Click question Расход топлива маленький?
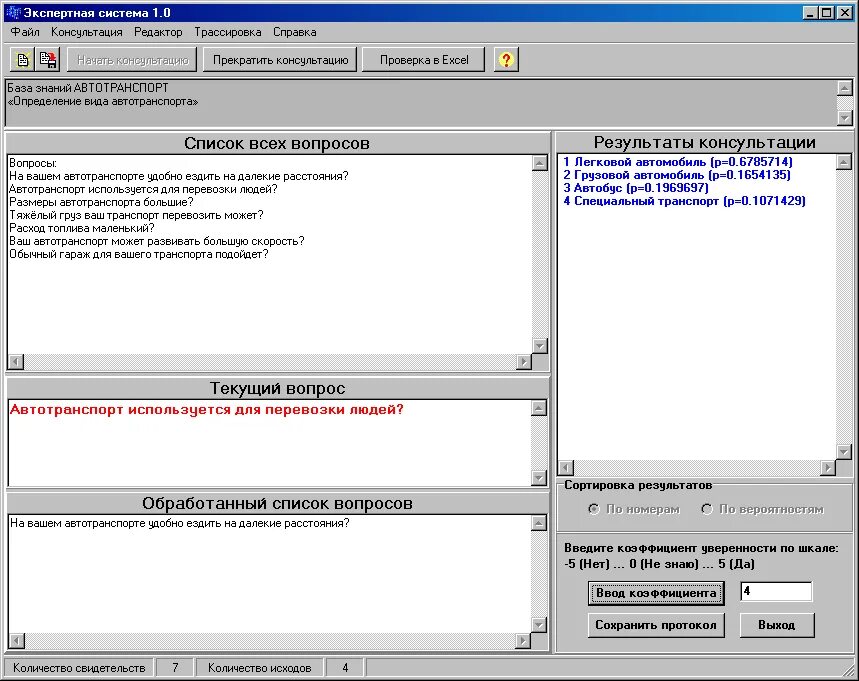 pos(82,228)
